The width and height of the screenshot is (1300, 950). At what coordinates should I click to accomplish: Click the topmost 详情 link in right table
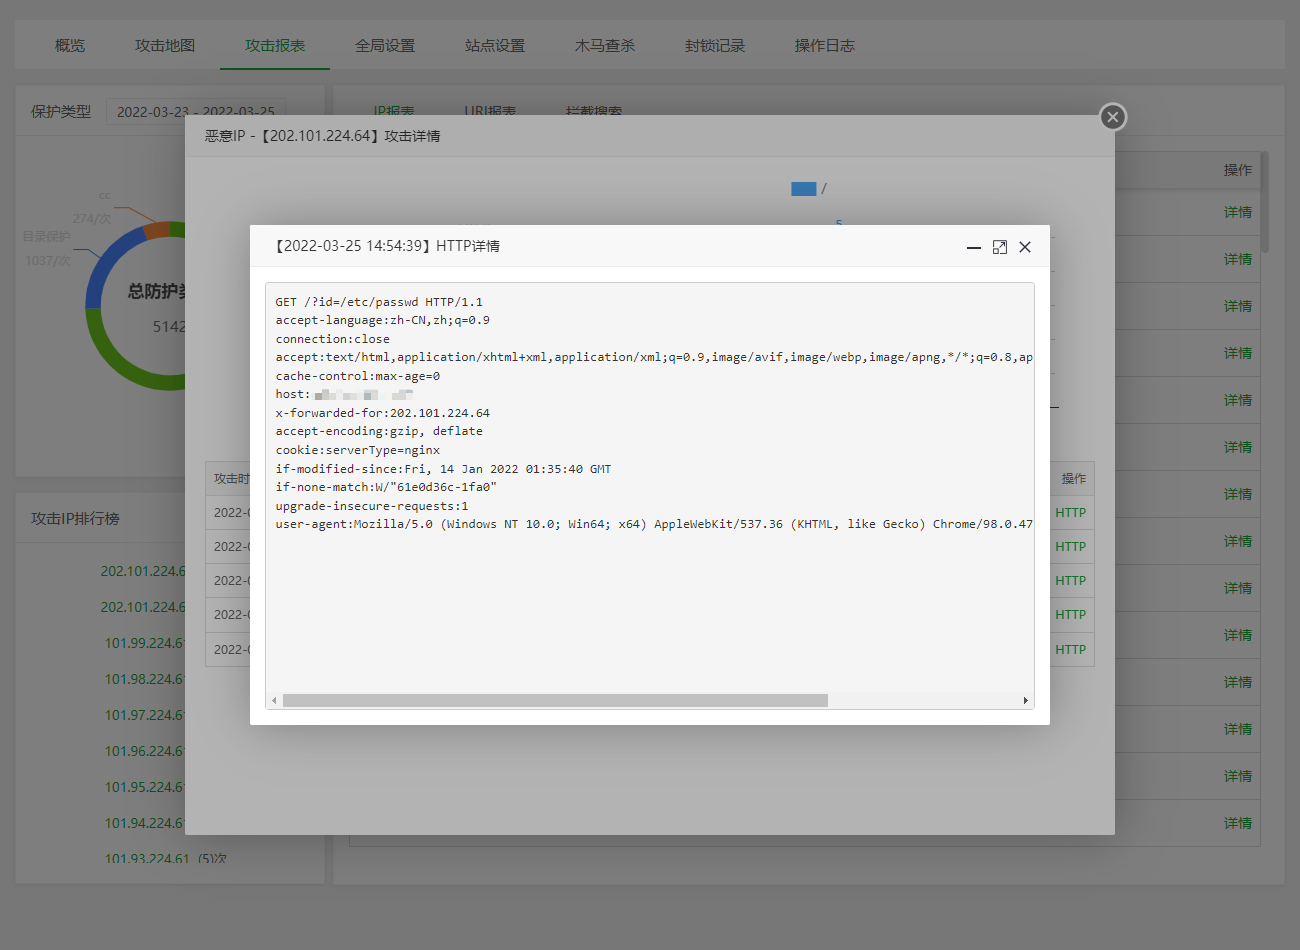click(x=1238, y=212)
